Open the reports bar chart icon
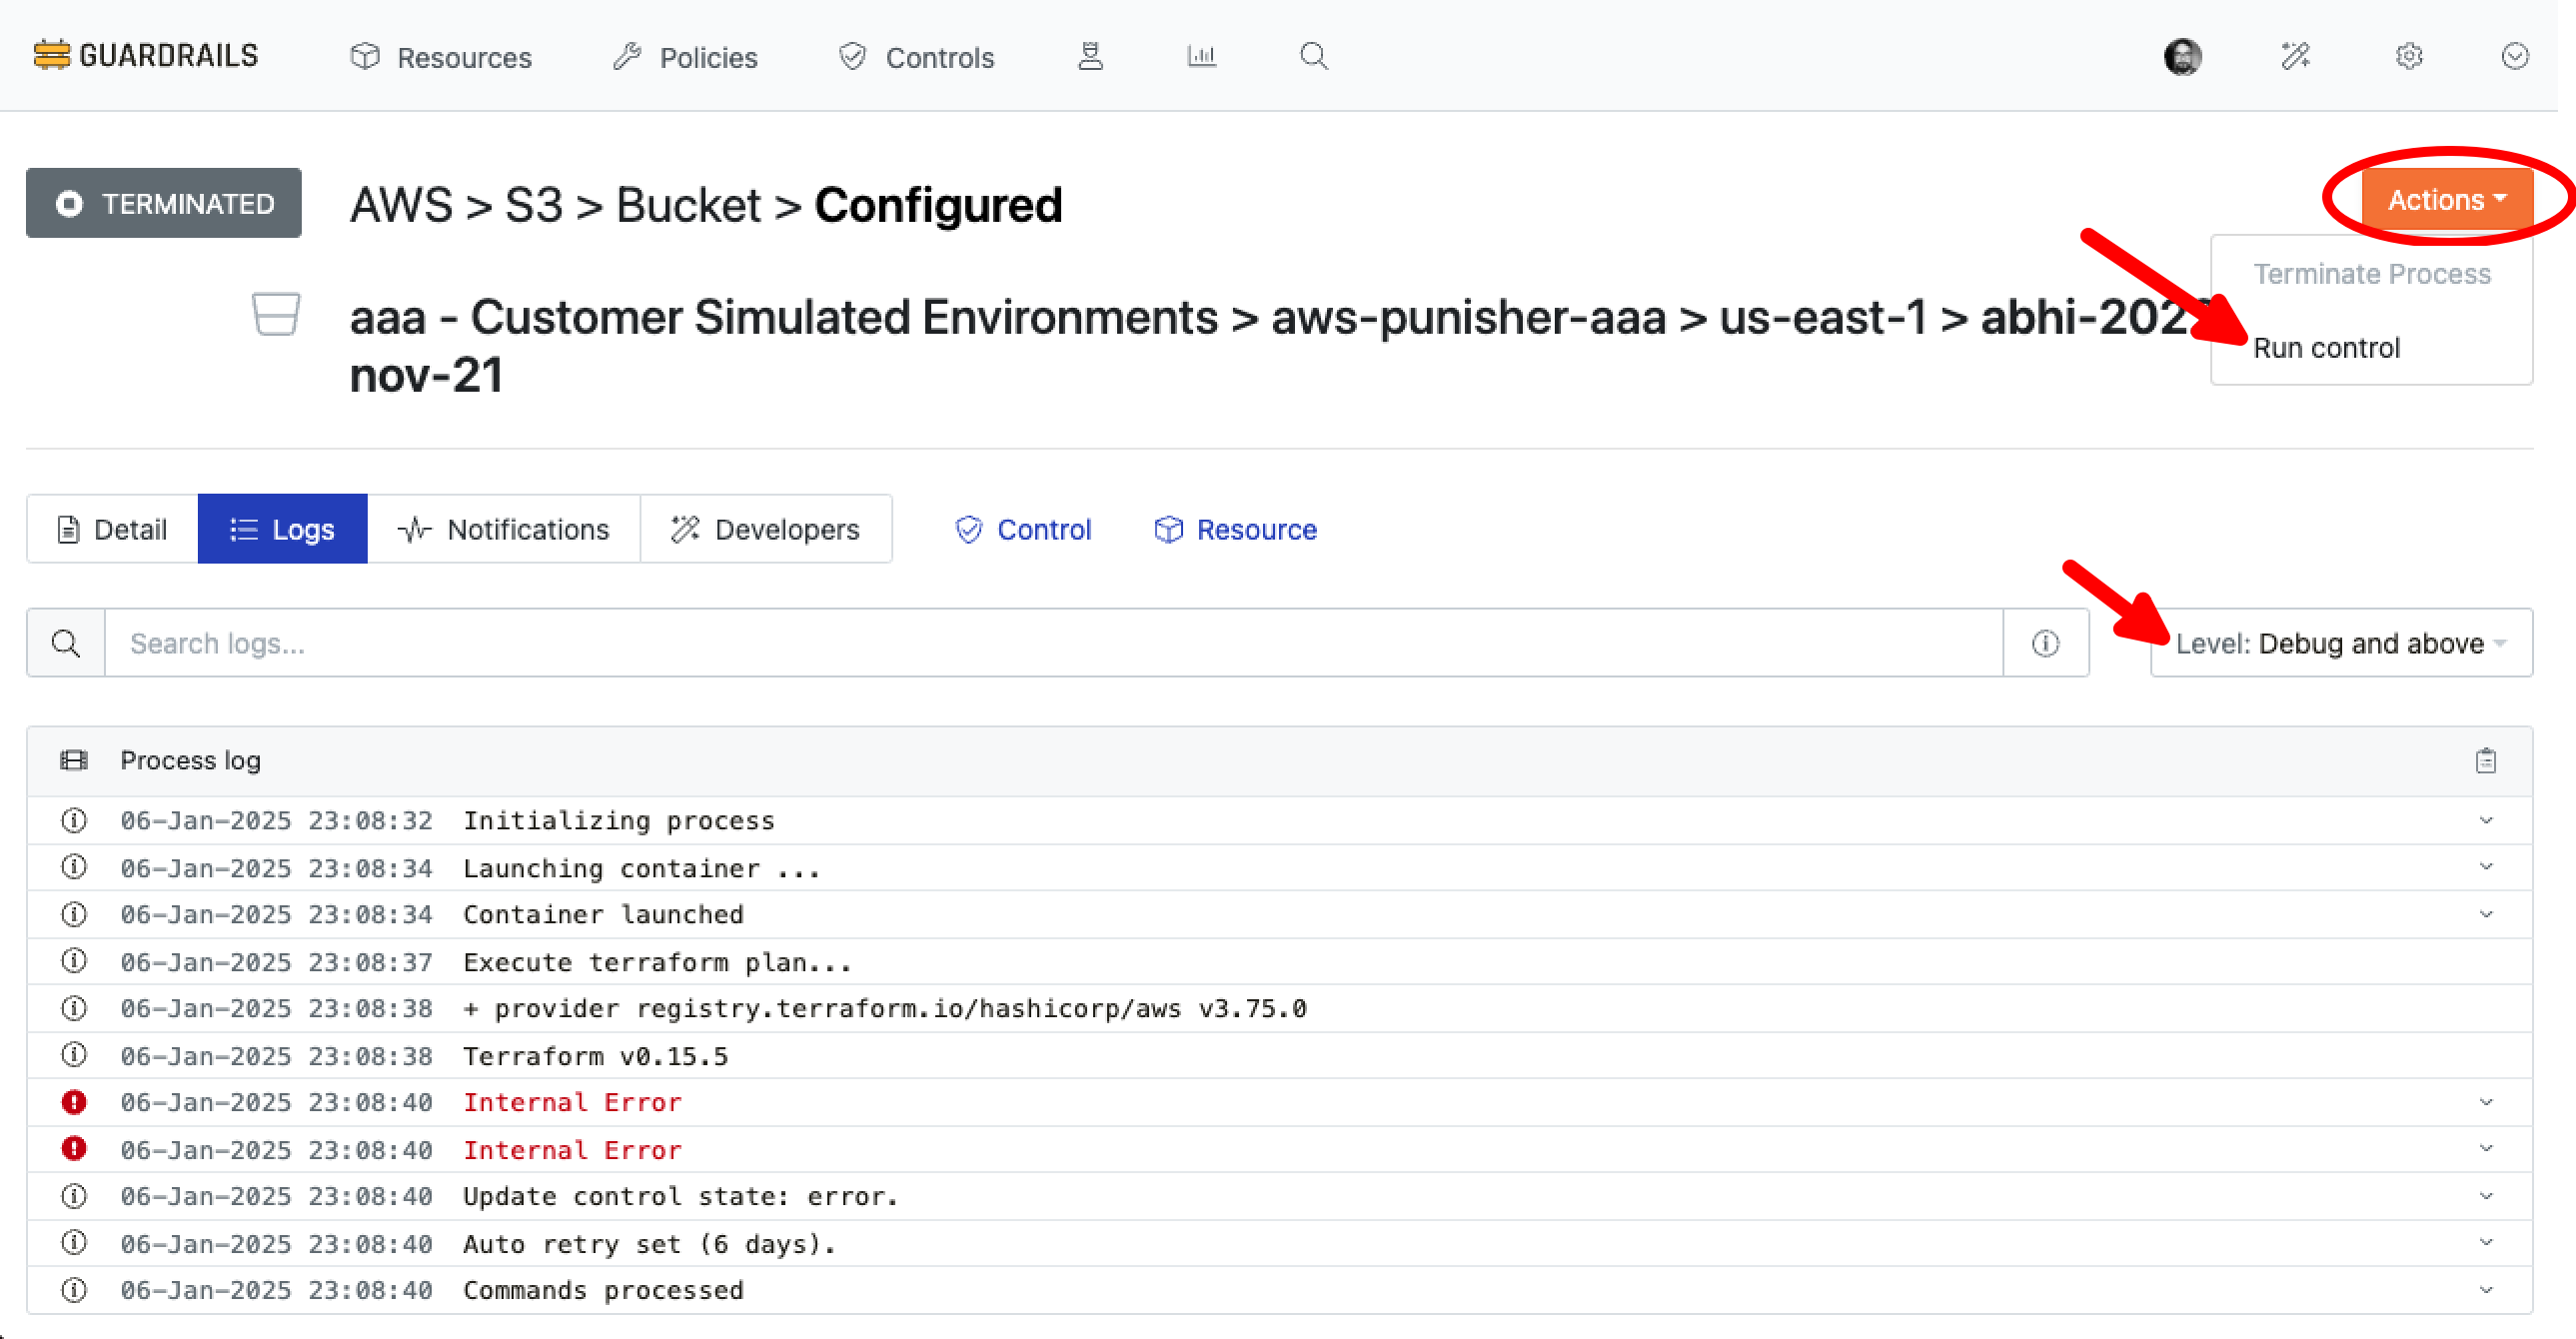The image size is (2576, 1339). coord(1201,56)
